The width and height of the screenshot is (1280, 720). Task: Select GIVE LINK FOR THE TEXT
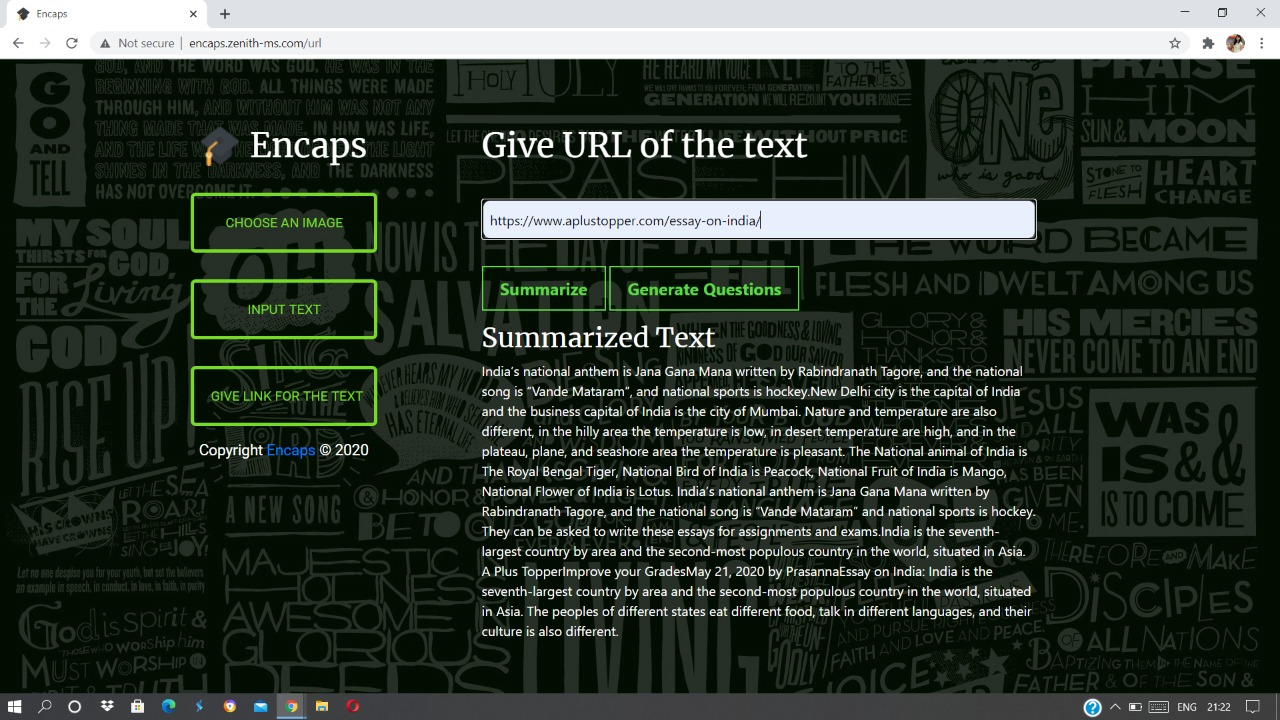[284, 396]
